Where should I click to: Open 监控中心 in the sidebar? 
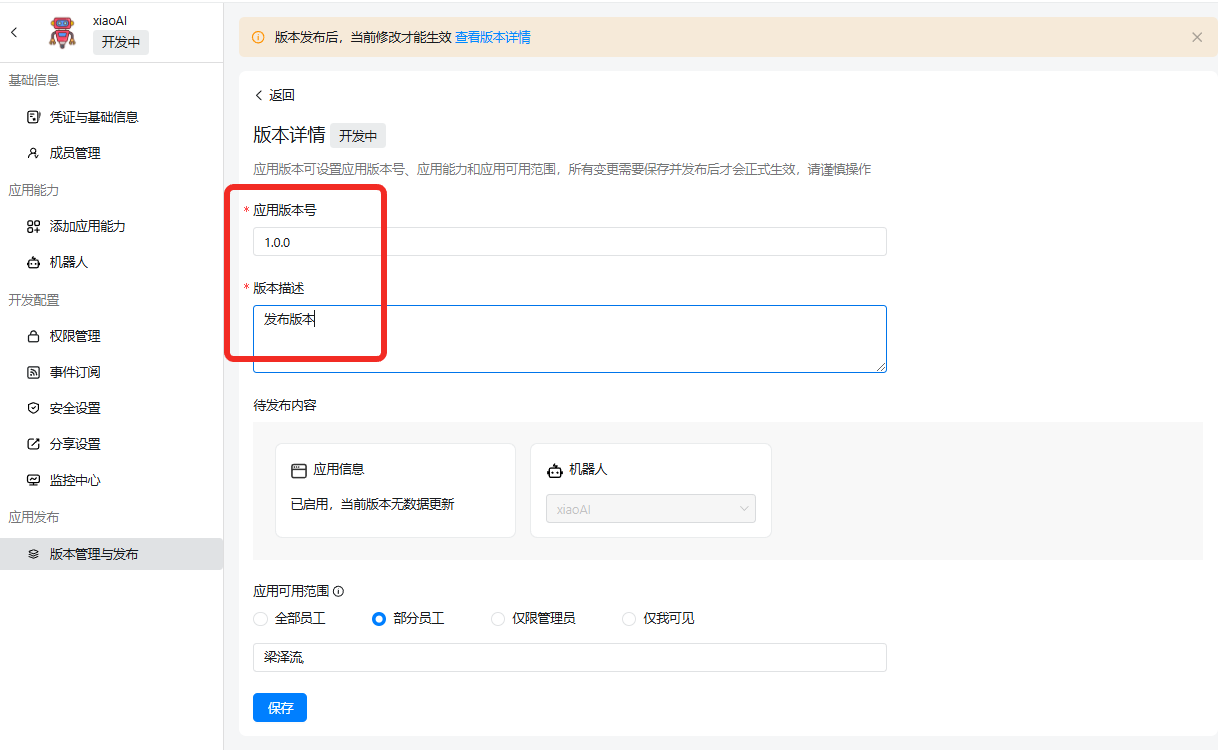click(75, 480)
